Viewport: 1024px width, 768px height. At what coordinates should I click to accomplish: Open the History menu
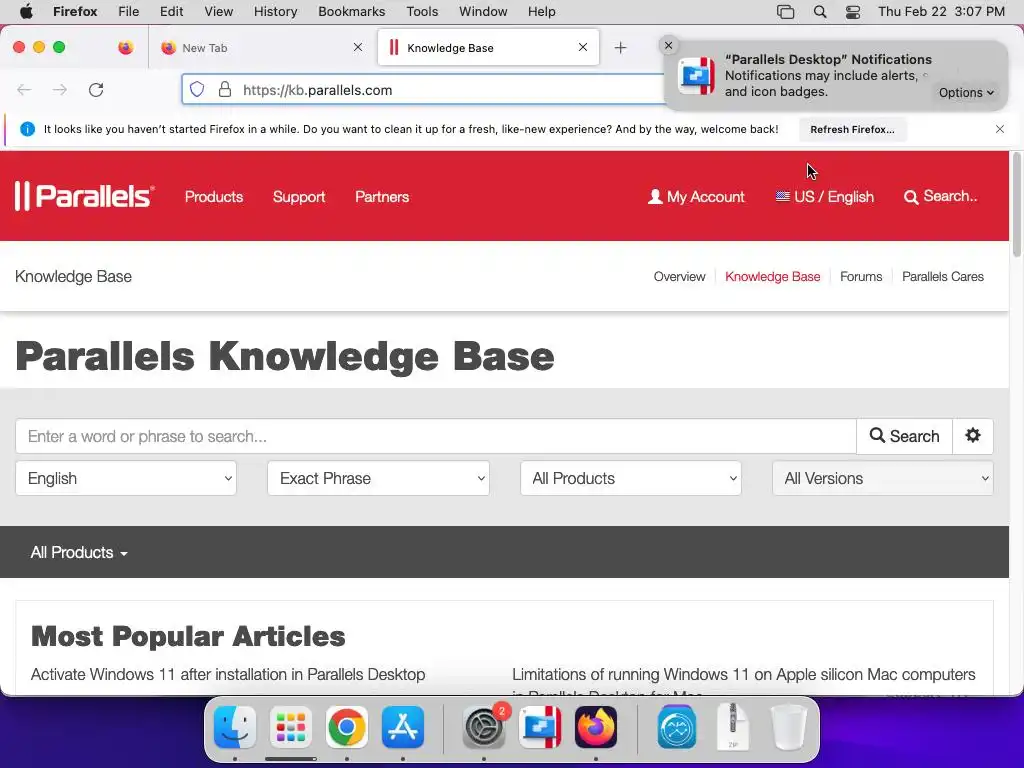tap(275, 12)
